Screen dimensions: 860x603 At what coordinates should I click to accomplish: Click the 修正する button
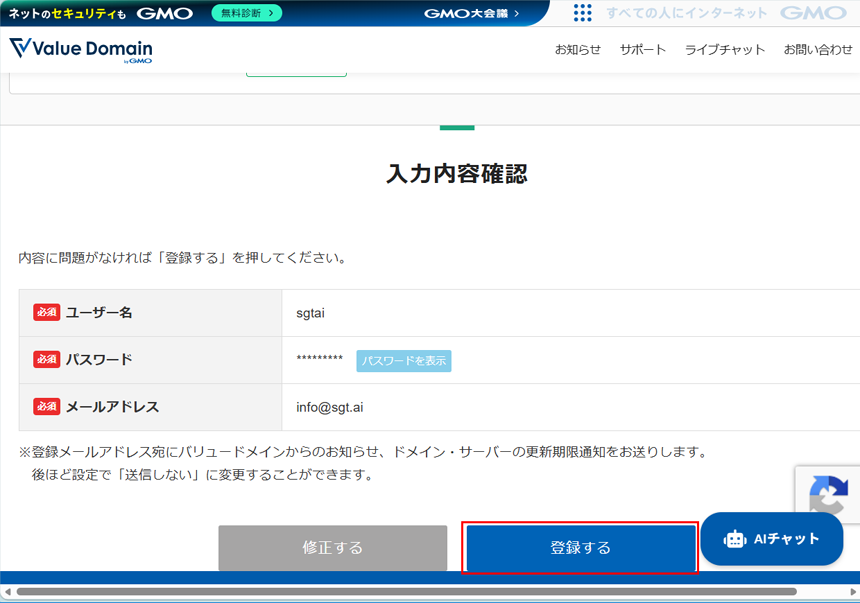332,548
